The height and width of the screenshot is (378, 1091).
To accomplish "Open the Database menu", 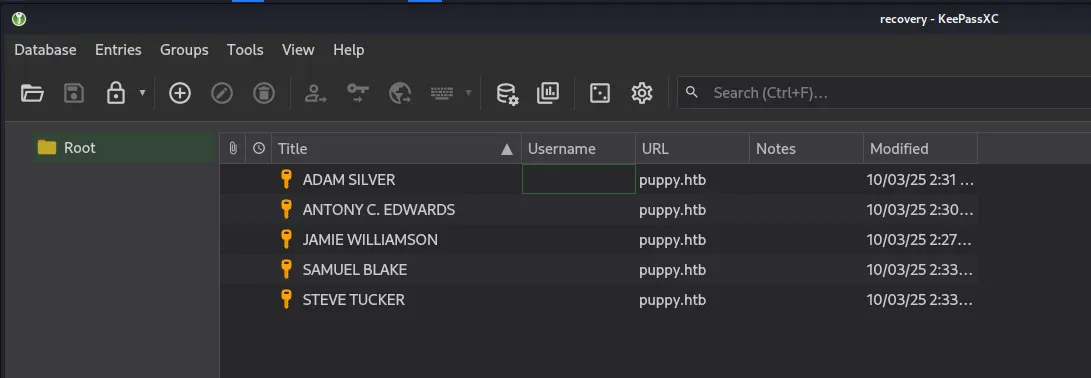I will point(45,49).
